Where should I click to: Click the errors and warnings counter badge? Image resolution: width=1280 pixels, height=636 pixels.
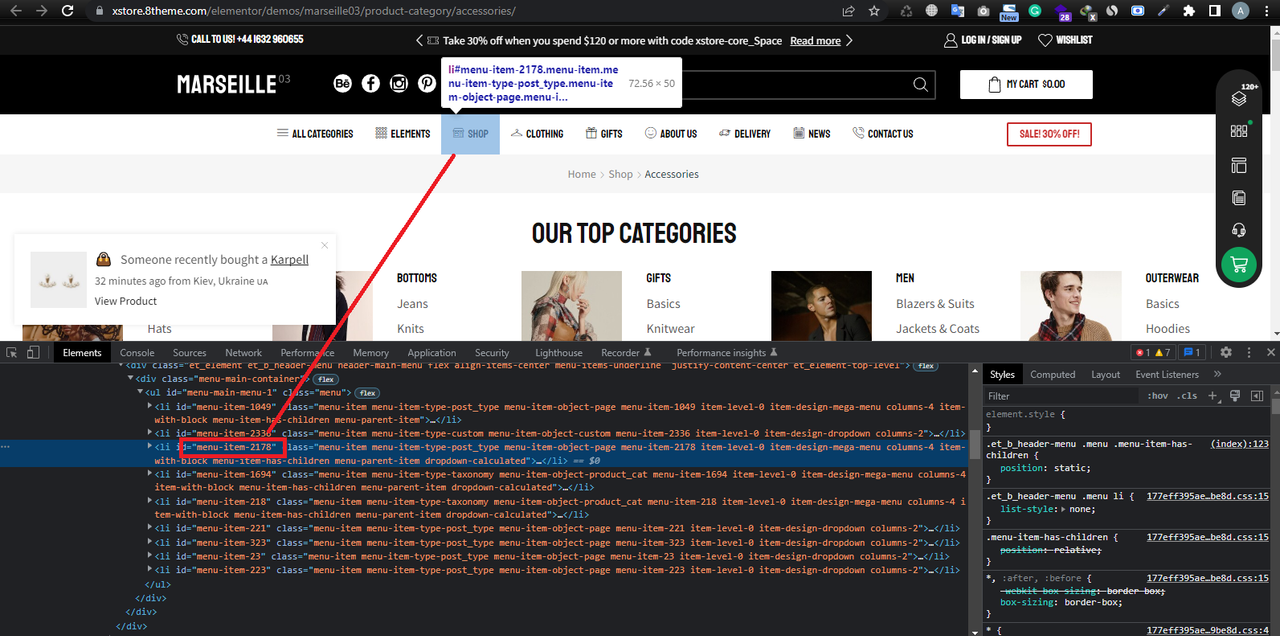point(1151,352)
